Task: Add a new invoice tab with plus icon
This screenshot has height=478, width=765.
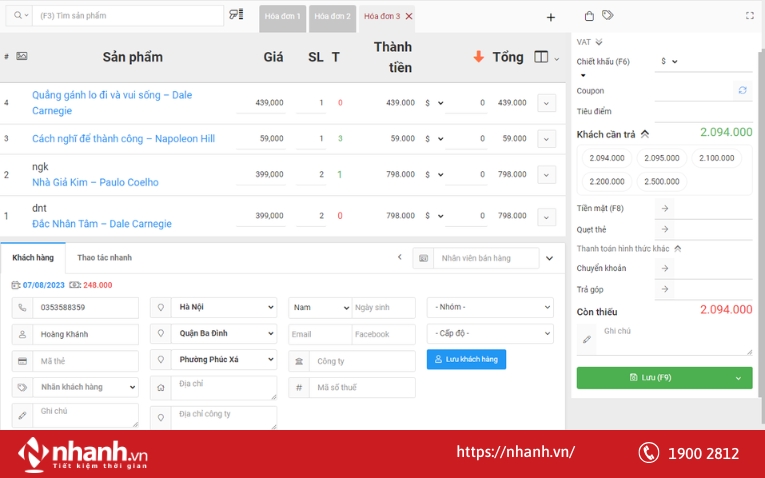Action: tap(550, 17)
